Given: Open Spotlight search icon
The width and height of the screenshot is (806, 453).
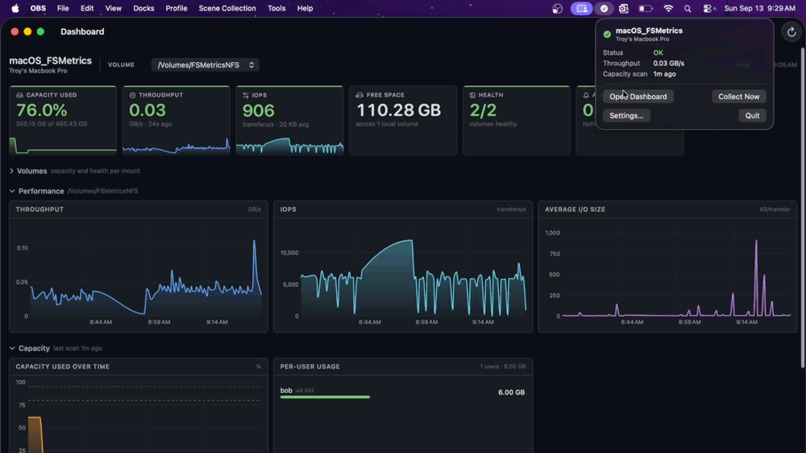Looking at the screenshot, I should [x=688, y=8].
